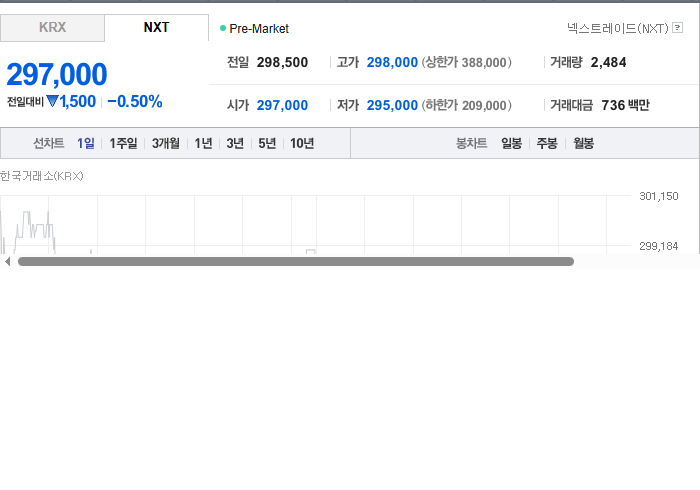
Task: Click the previous close value 298,500
Action: coord(282,62)
